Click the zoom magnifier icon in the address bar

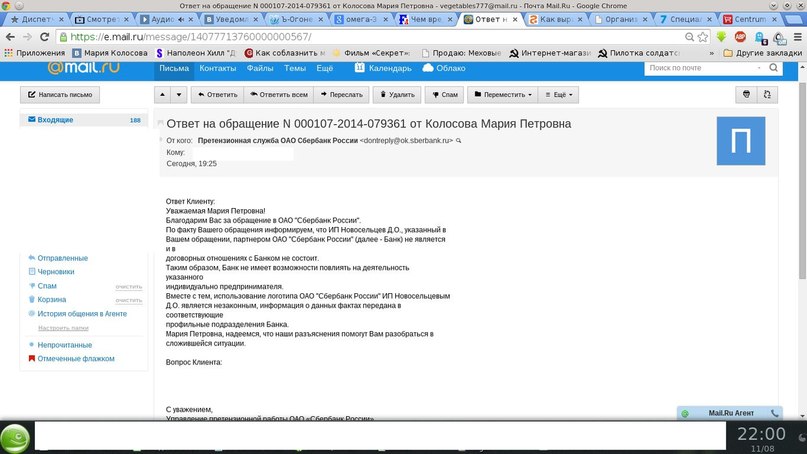[x=690, y=37]
